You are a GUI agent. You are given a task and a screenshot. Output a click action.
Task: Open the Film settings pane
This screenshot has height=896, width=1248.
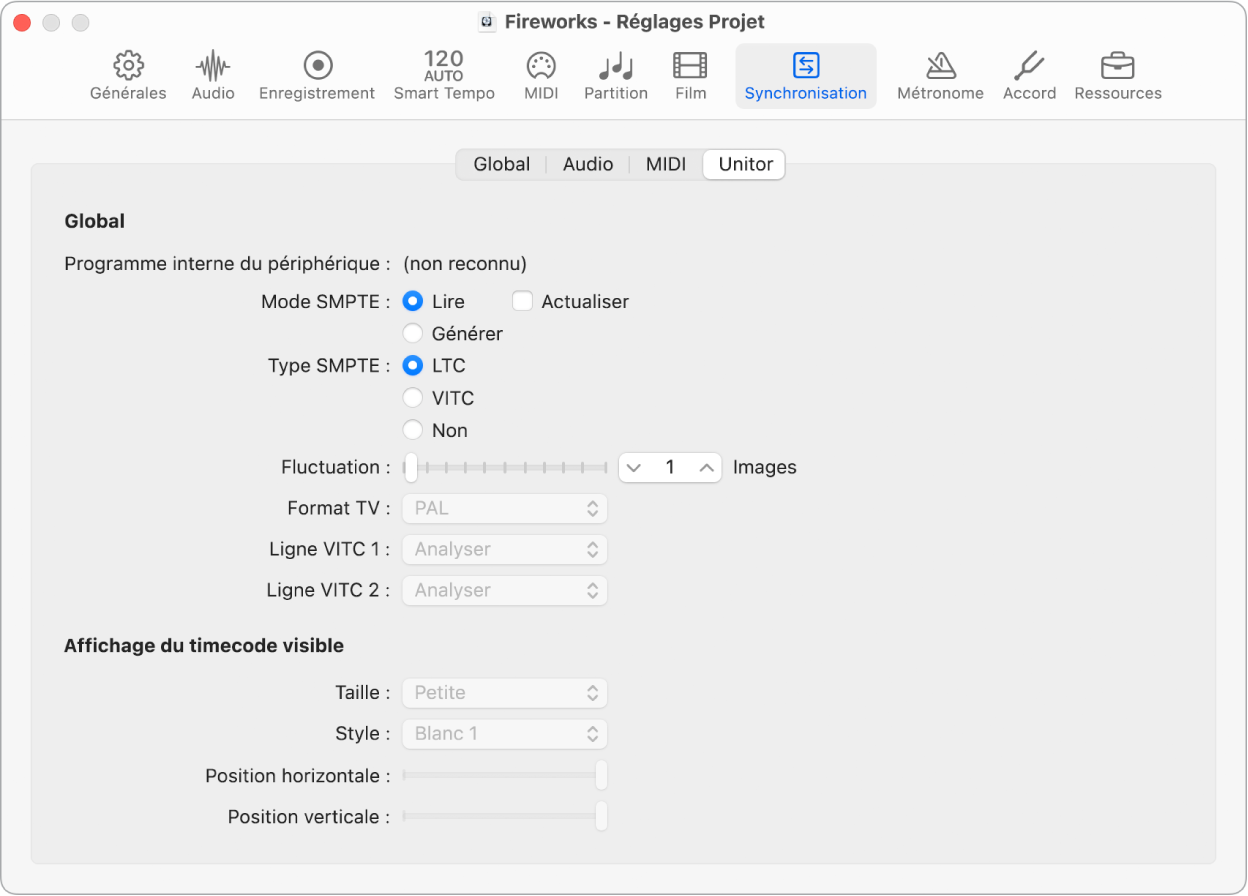pos(690,76)
